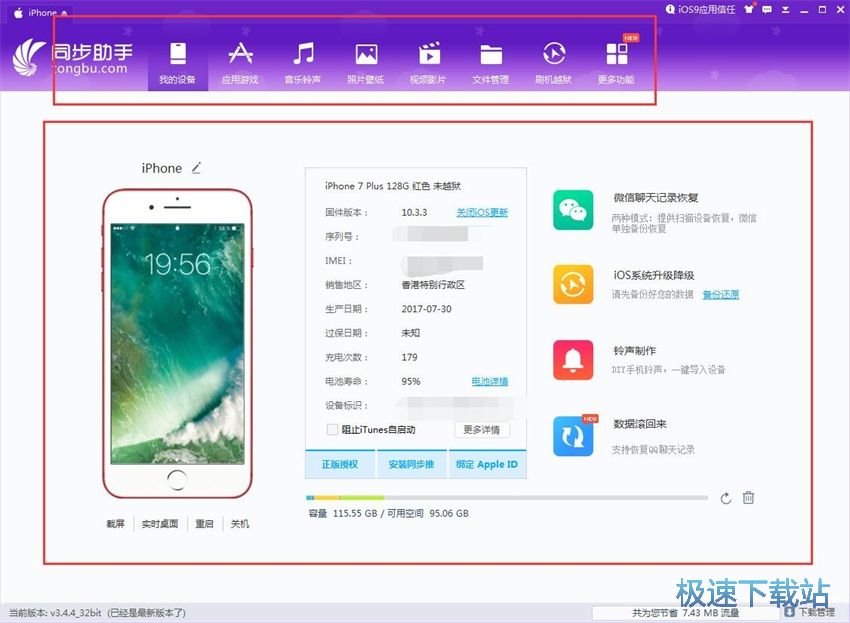This screenshot has height=623, width=850.
Task: Click the pencil icon to rename iPhone
Action: (x=196, y=168)
